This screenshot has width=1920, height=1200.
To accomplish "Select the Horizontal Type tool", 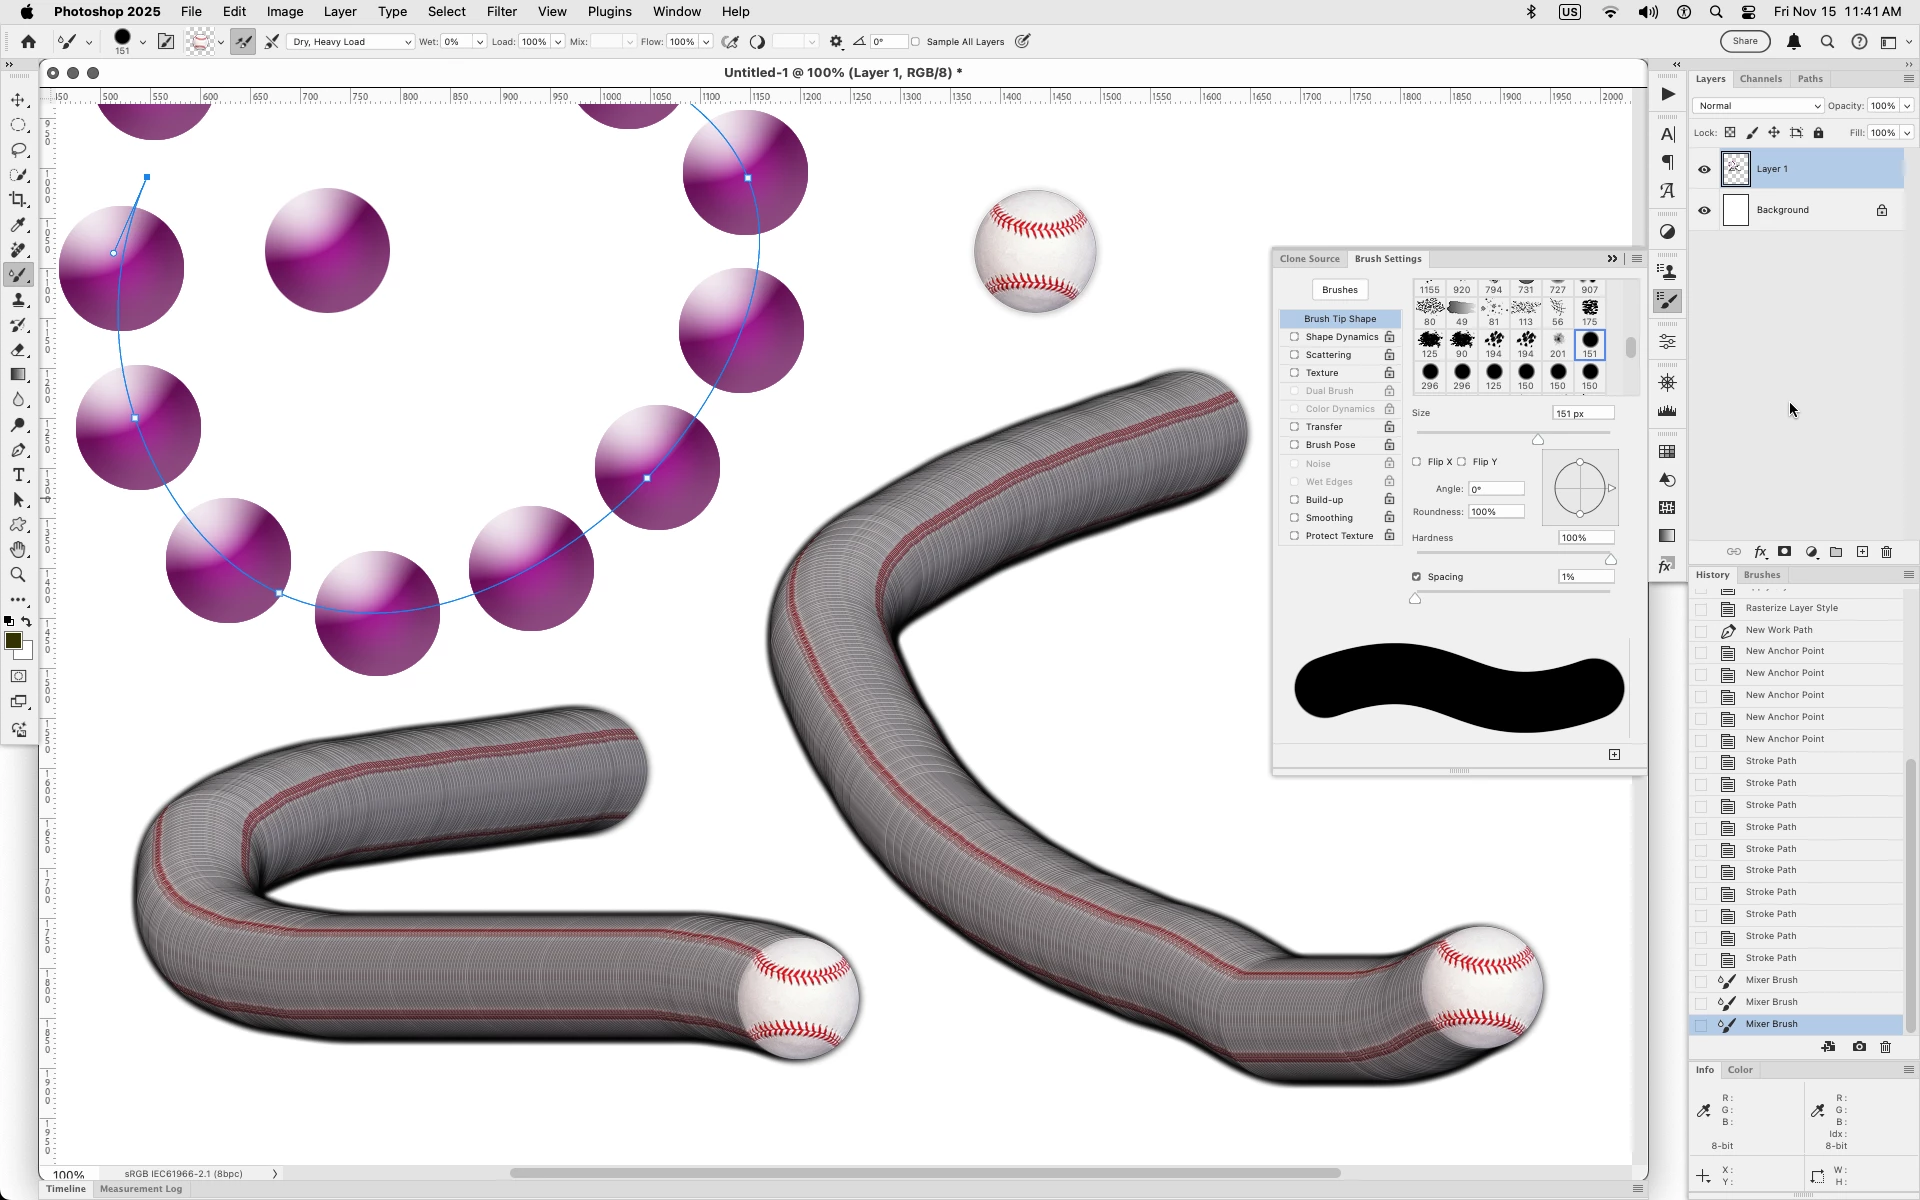I will coord(18,475).
